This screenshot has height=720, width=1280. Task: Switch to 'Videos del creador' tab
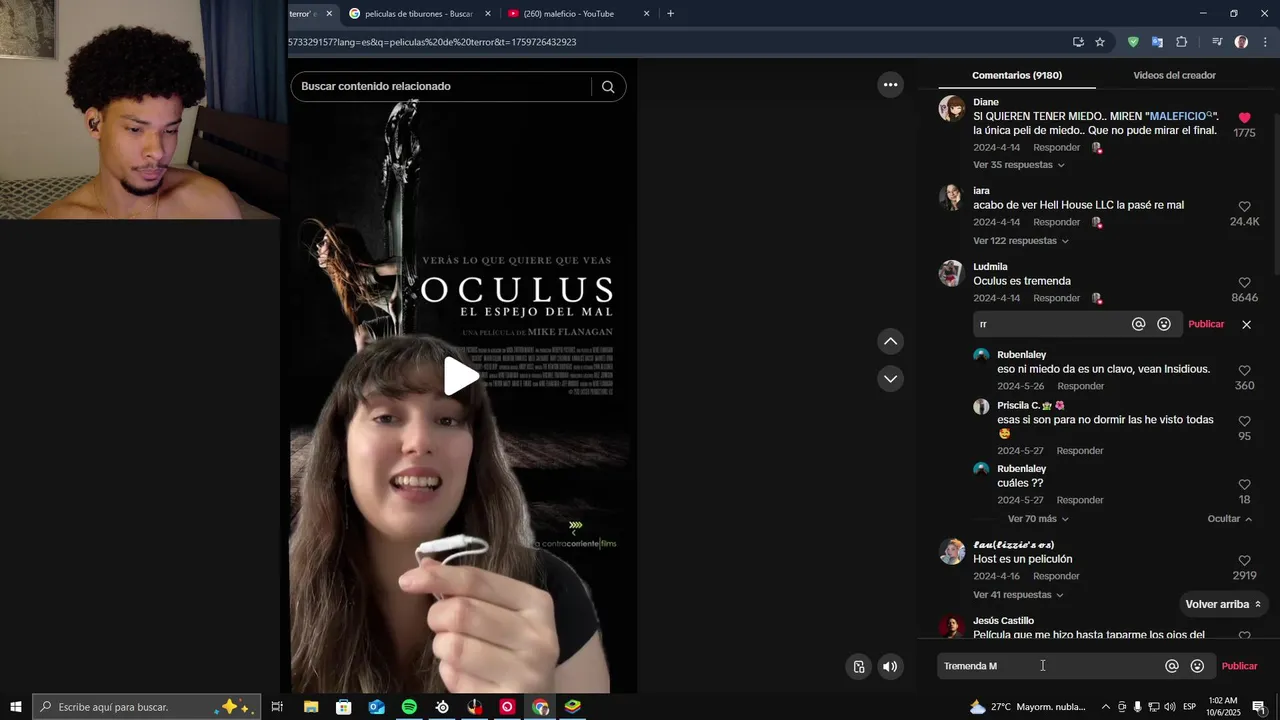[x=1174, y=75]
